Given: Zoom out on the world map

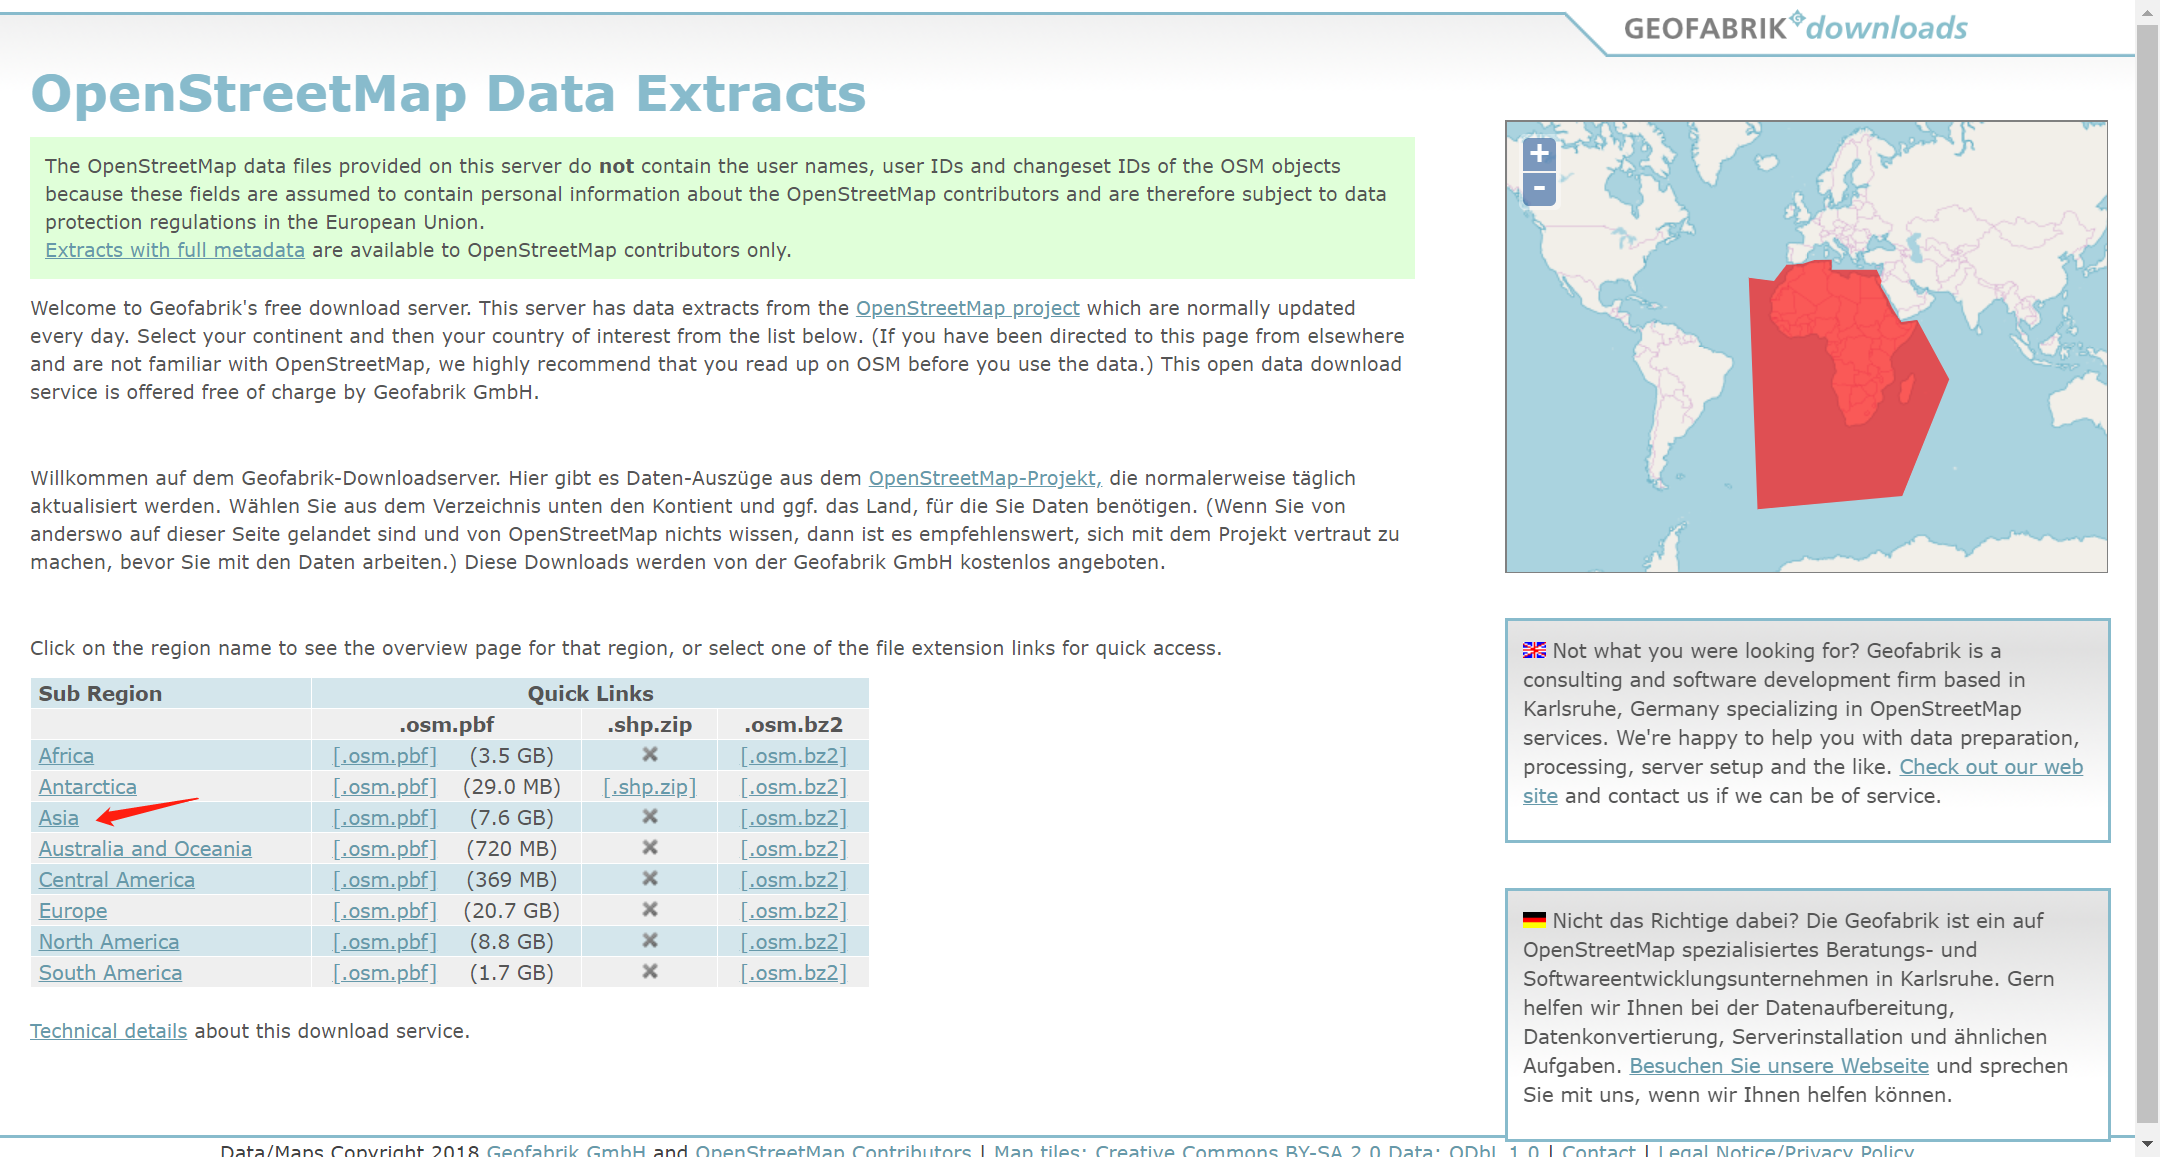Looking at the screenshot, I should (x=1539, y=189).
